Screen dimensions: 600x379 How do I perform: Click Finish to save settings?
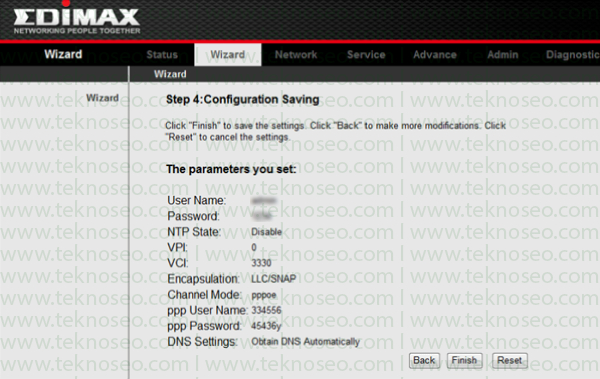point(464,361)
